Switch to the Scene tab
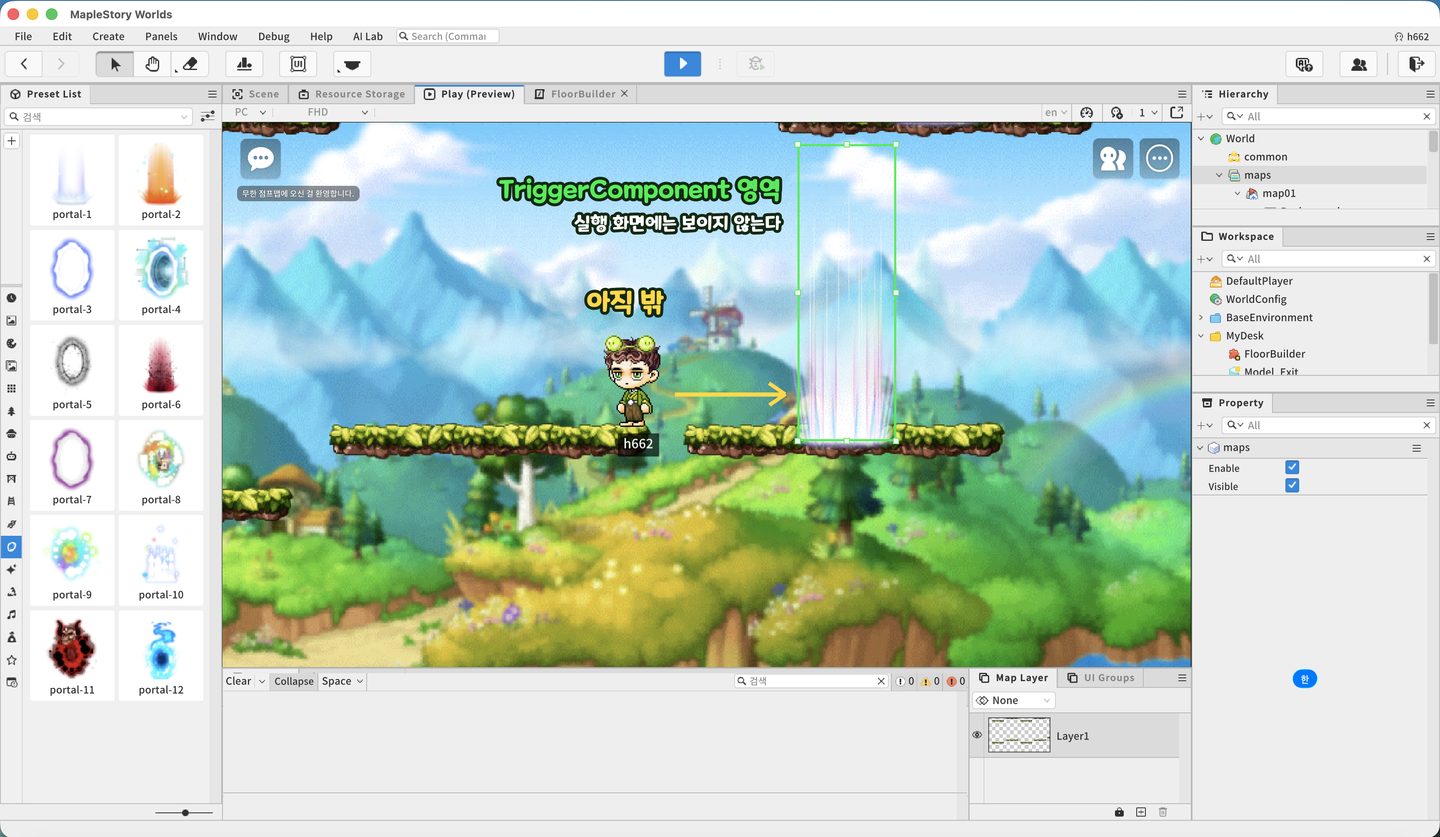Screen dimensions: 1440x837 pos(255,94)
